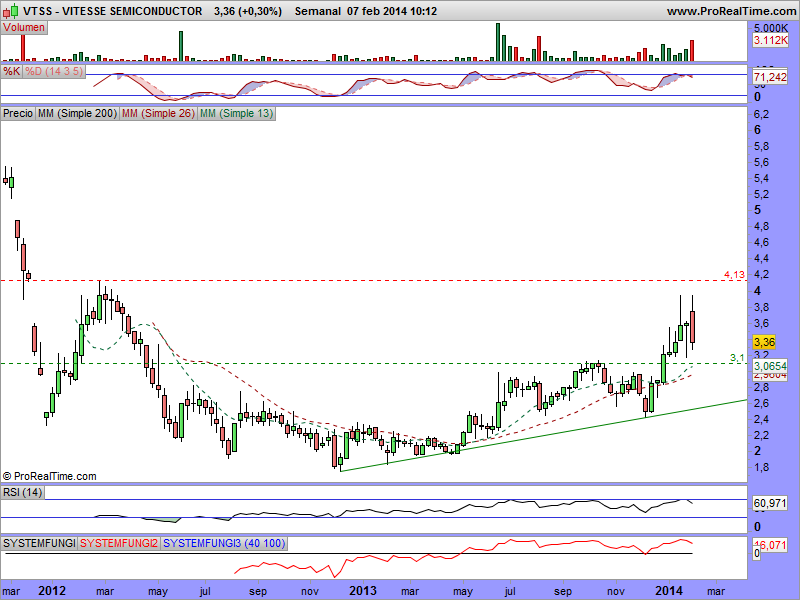Click the 3.112K volume value tag
This screenshot has width=800, height=600.
tap(770, 40)
